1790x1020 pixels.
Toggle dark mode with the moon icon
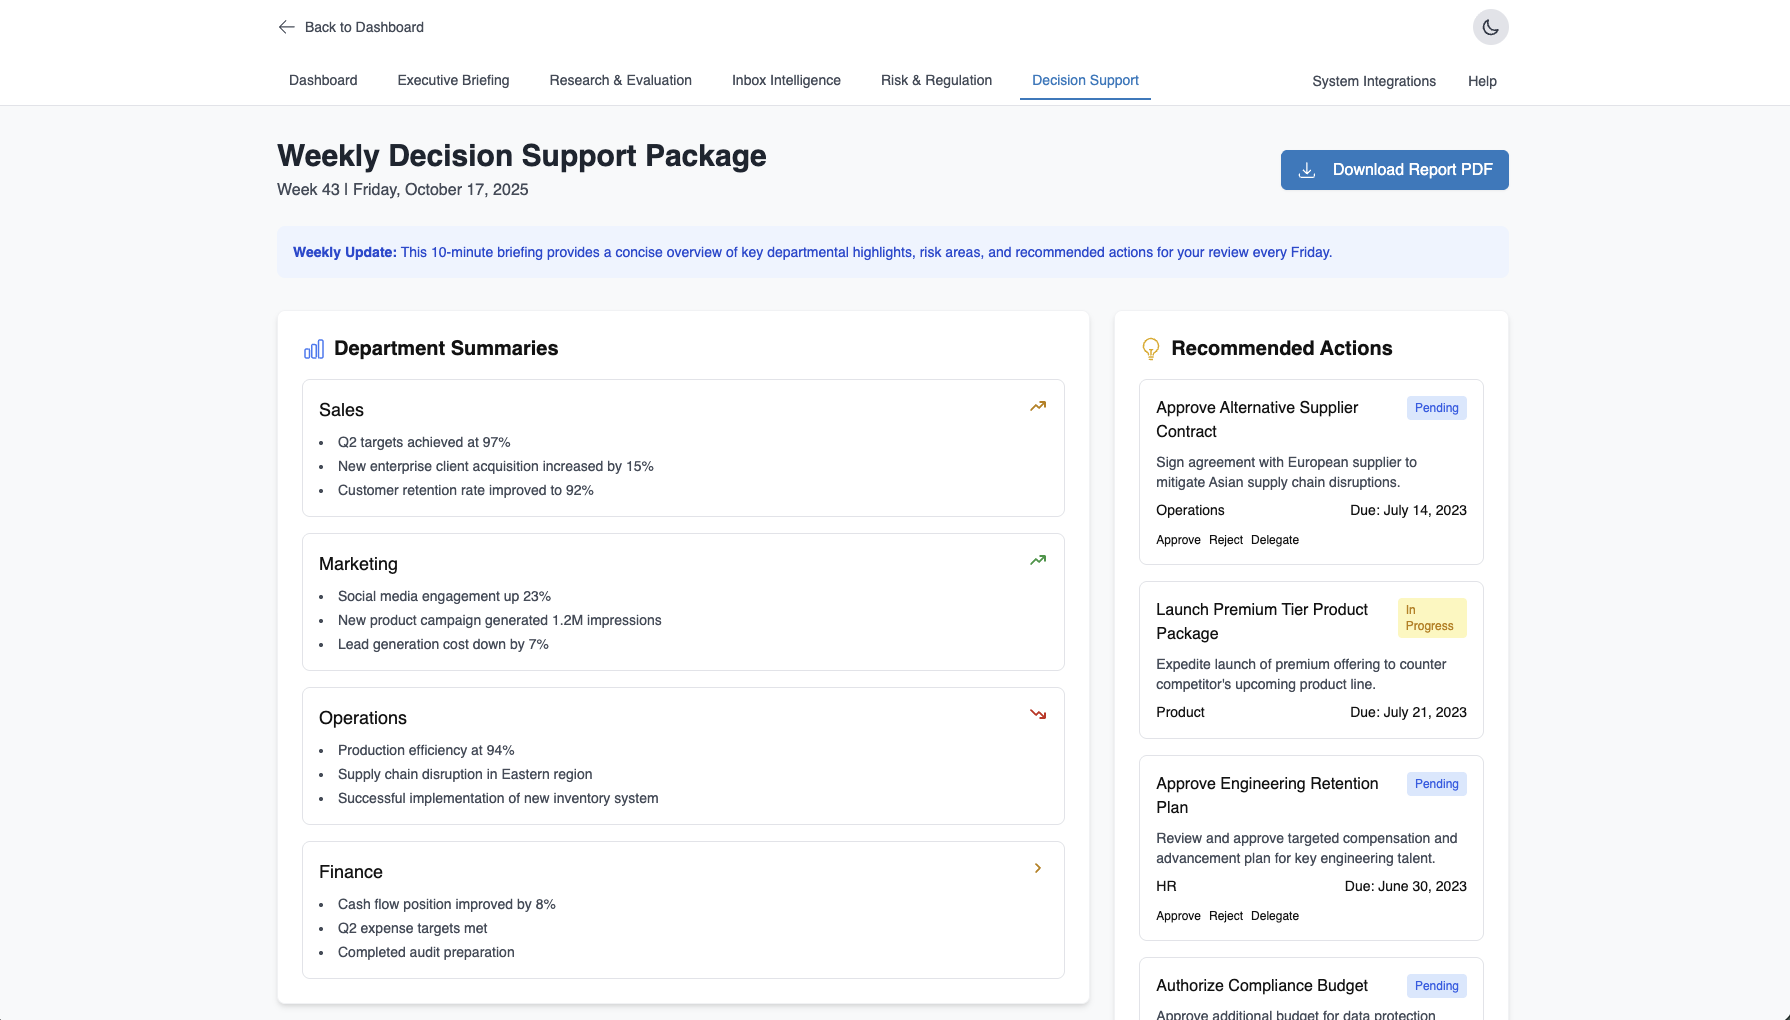pos(1490,27)
